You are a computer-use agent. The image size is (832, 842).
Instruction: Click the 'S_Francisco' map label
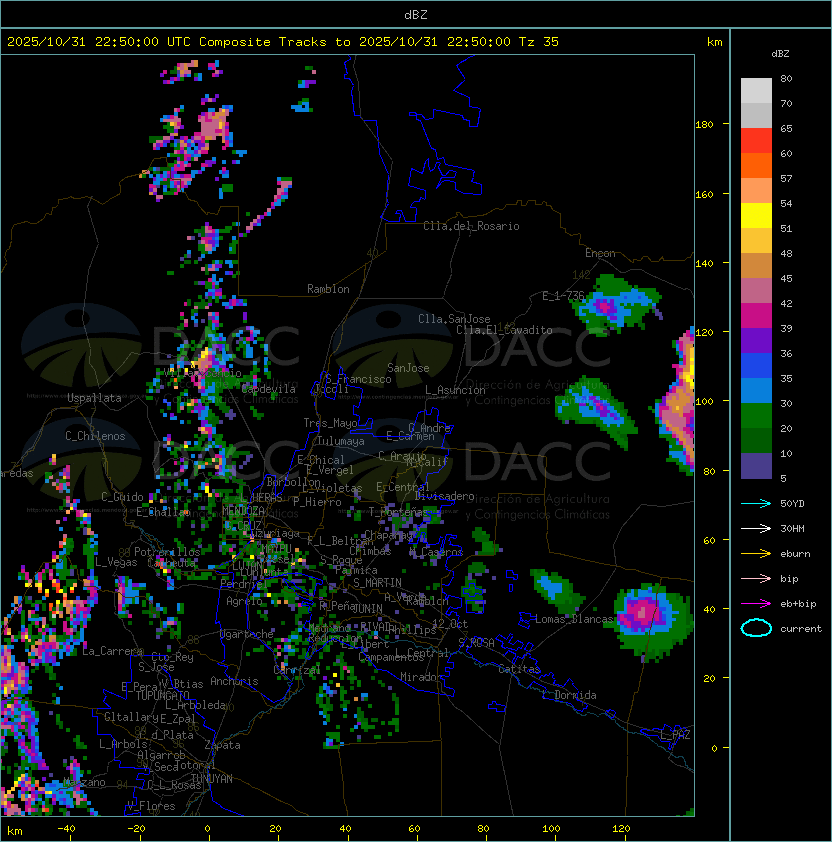pos(358,379)
